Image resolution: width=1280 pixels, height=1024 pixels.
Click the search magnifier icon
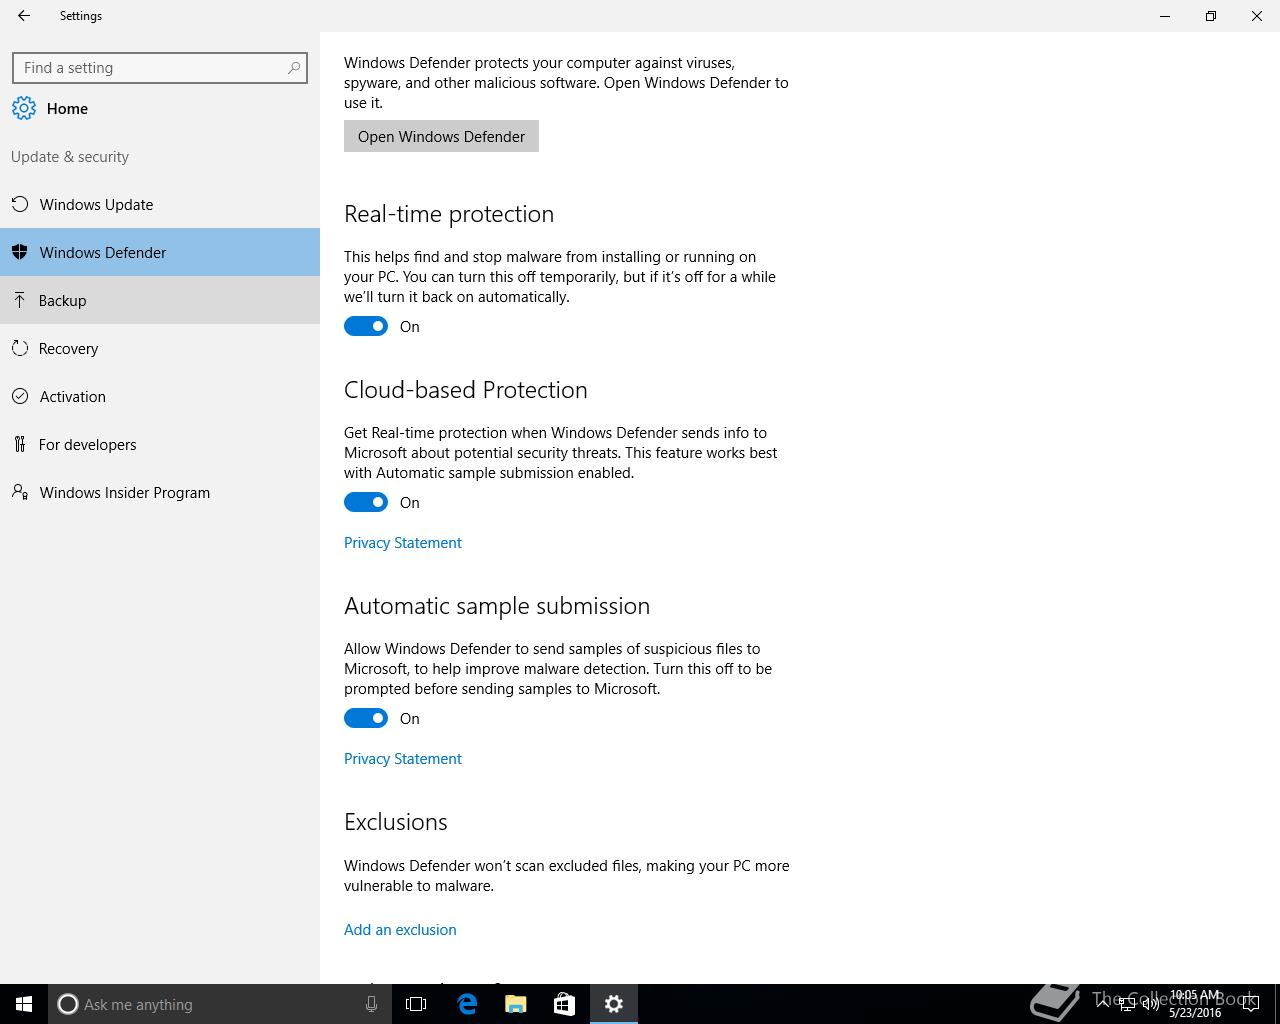tap(294, 68)
